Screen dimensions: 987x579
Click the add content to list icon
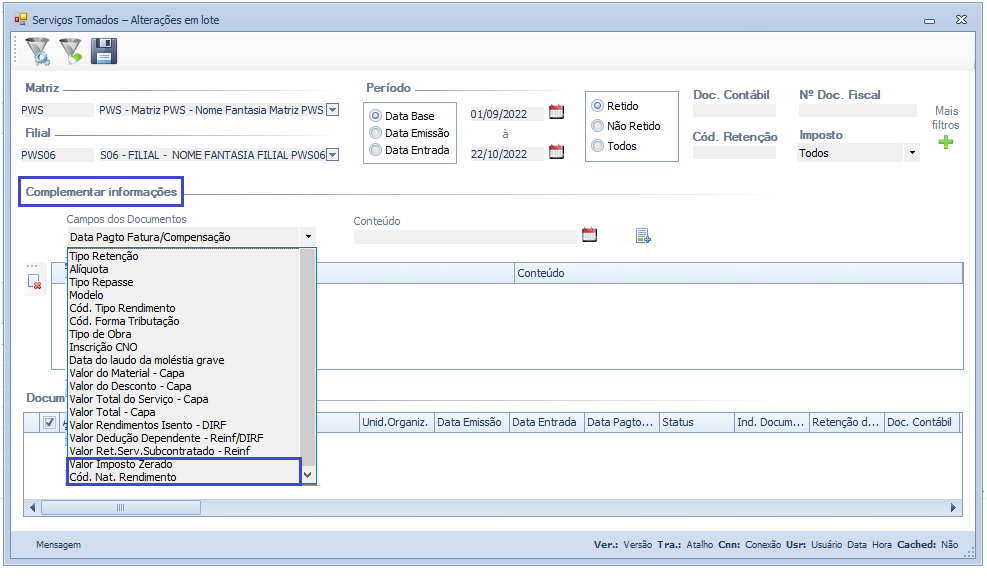click(643, 236)
